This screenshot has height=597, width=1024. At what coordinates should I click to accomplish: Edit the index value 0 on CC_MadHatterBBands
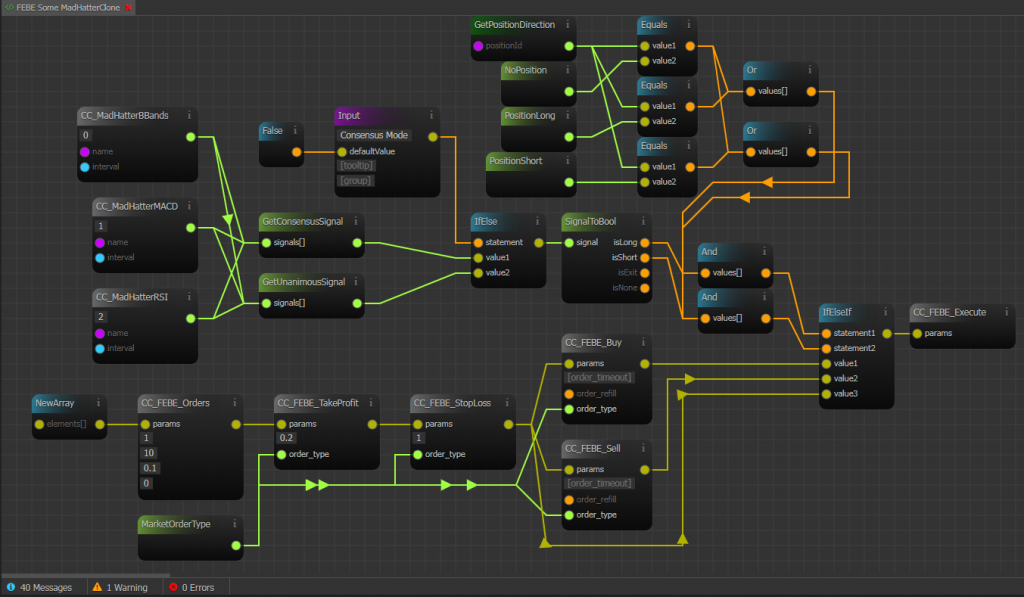[86, 135]
